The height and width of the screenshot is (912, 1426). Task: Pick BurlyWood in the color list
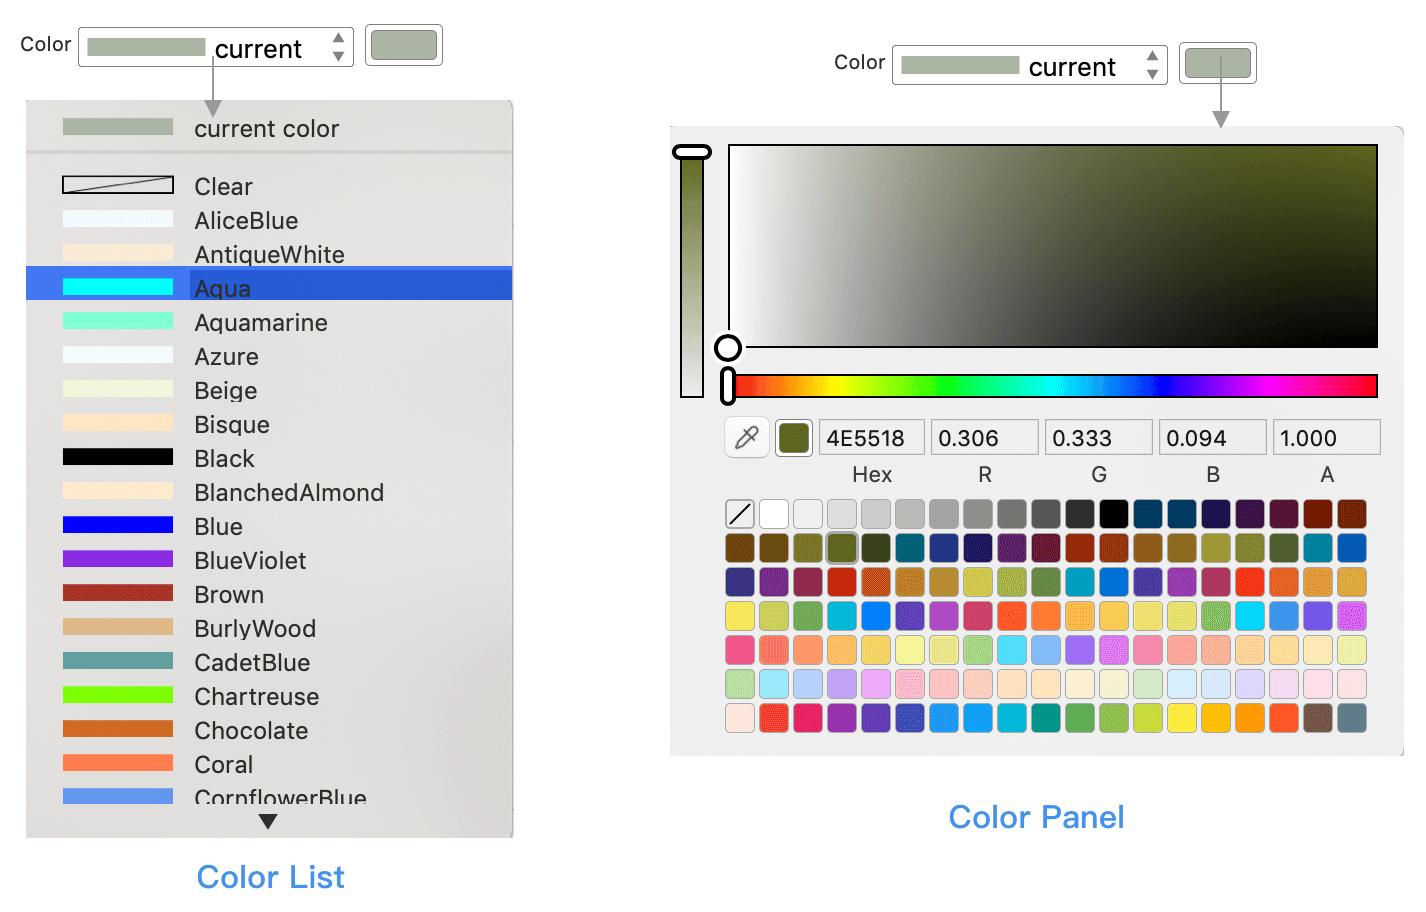tap(269, 628)
